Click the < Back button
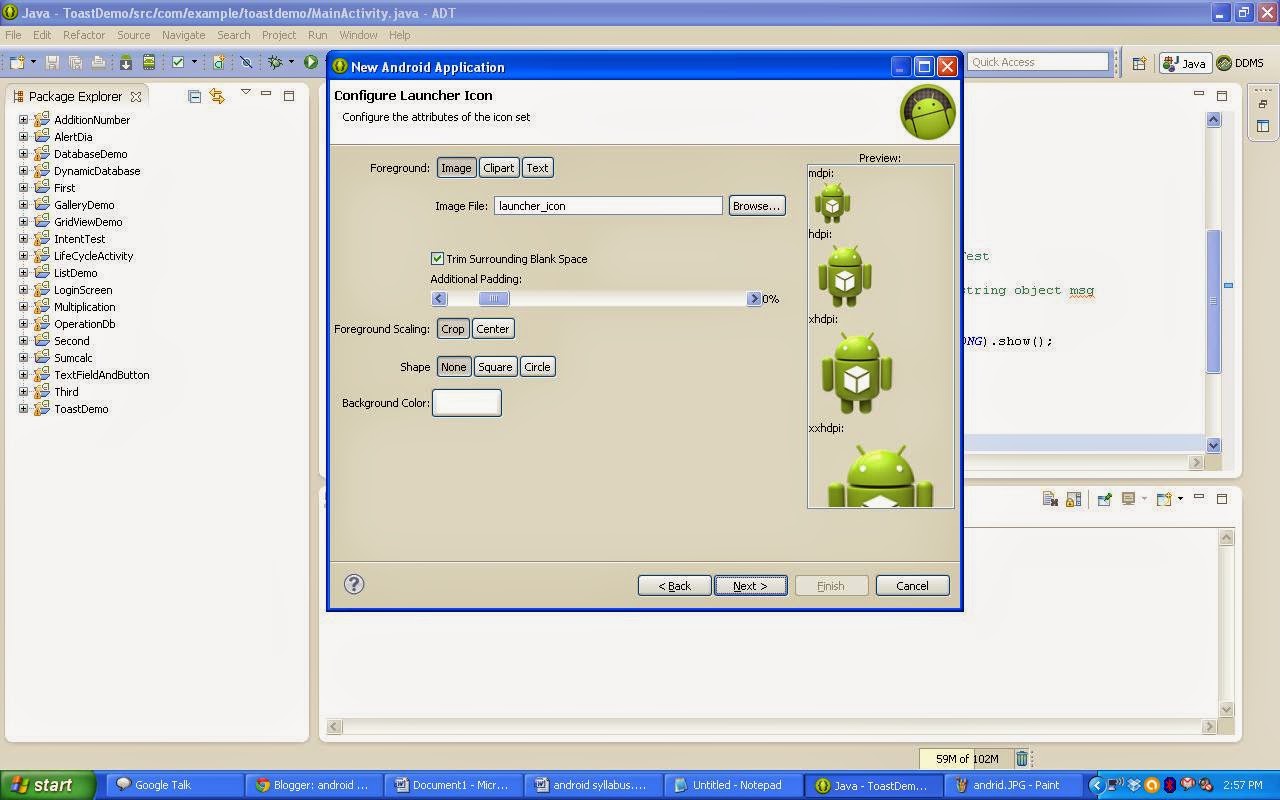Viewport: 1280px width, 800px height. tap(675, 586)
